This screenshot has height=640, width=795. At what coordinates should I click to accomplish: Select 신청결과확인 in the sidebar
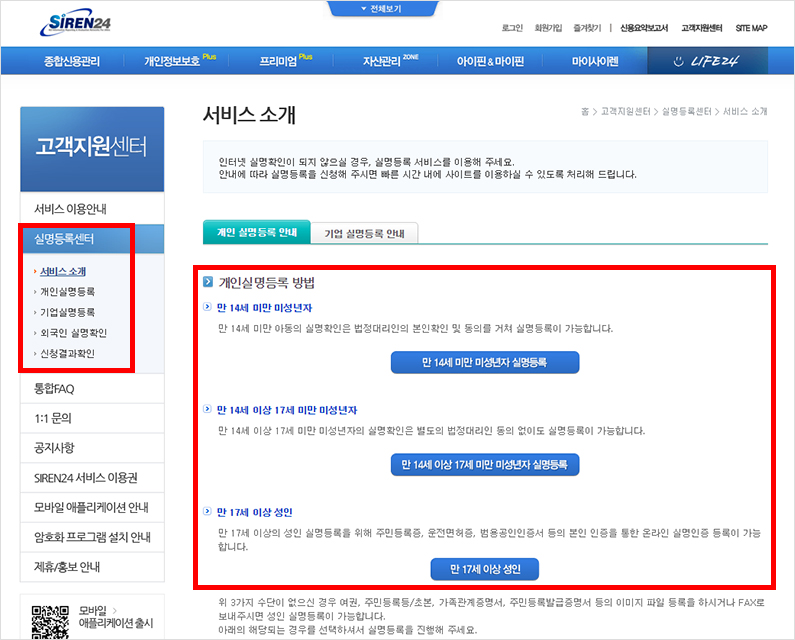(68, 353)
